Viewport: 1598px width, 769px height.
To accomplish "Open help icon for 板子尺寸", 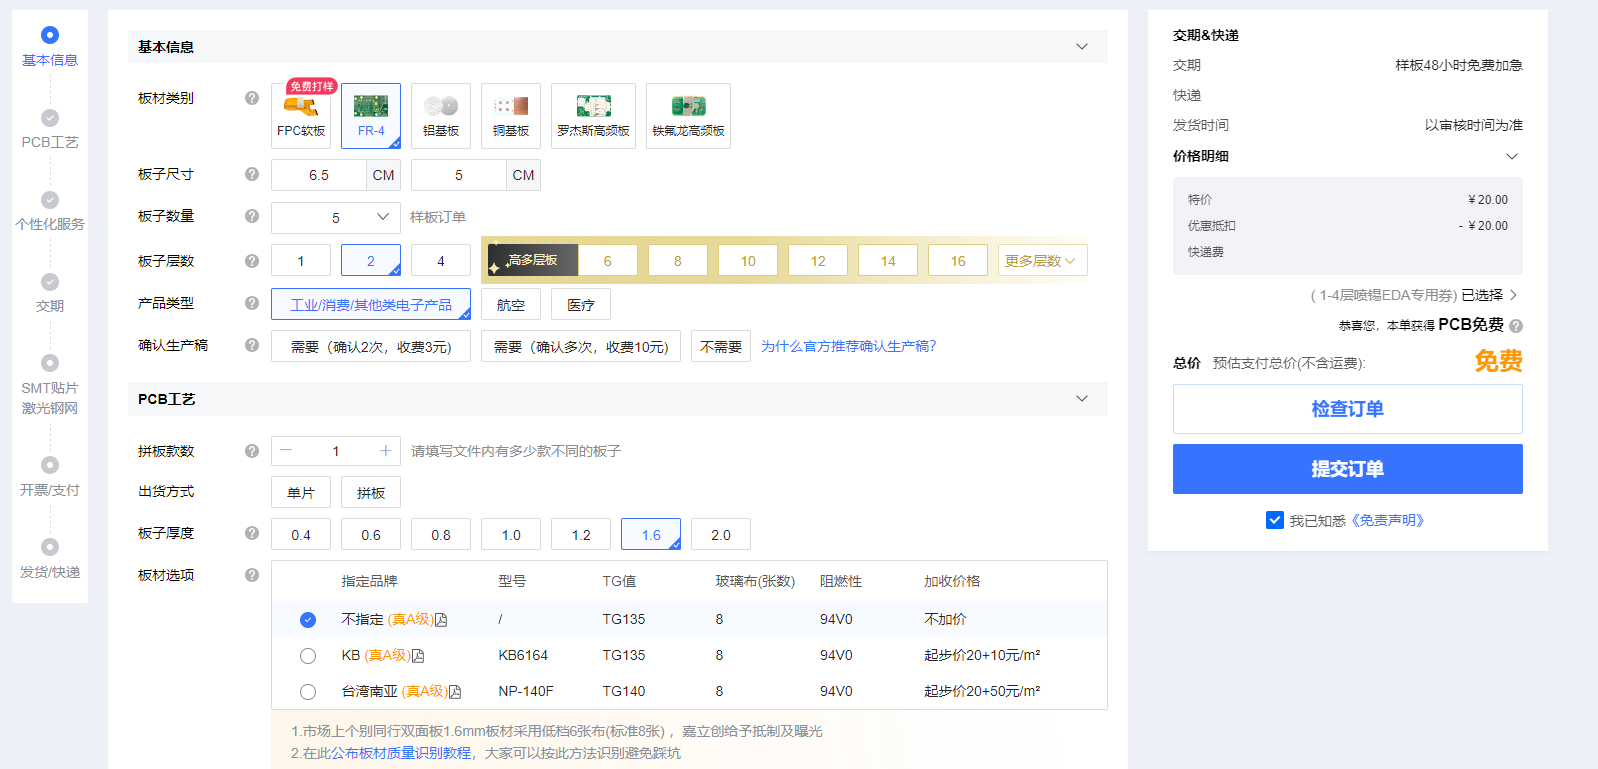I will point(252,174).
